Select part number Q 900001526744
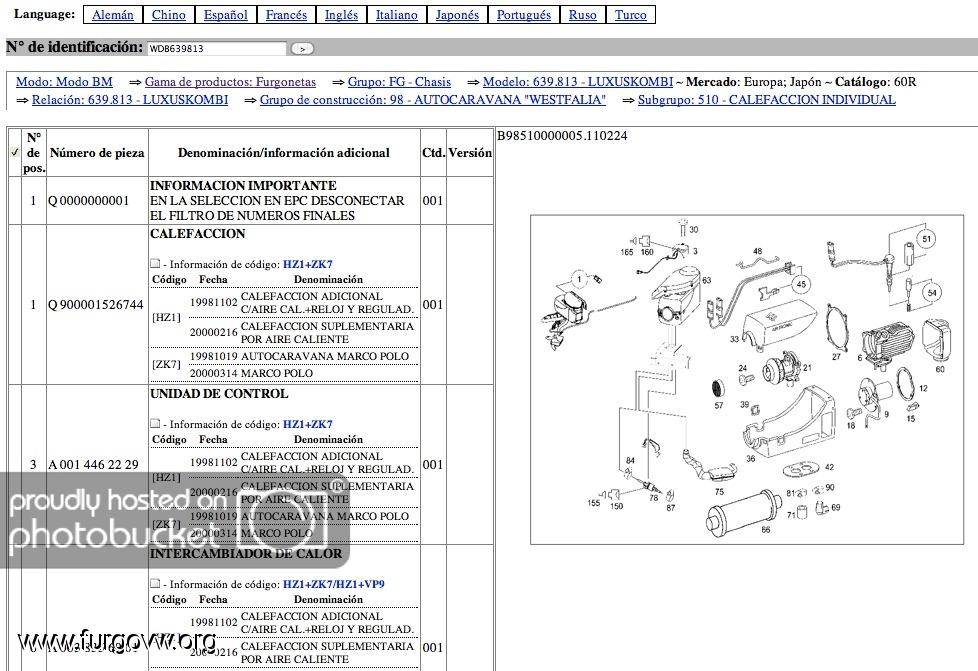 pyautogui.click(x=96, y=304)
